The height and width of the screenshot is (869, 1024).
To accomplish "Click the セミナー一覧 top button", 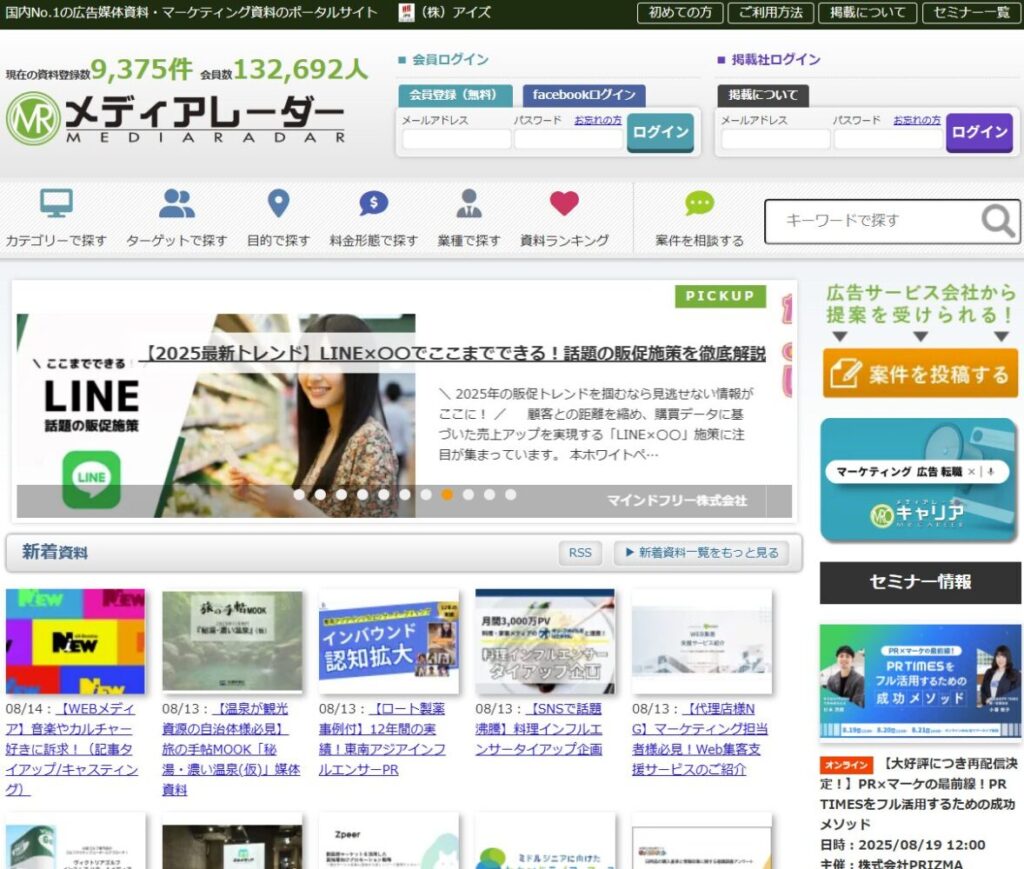I will pos(971,12).
